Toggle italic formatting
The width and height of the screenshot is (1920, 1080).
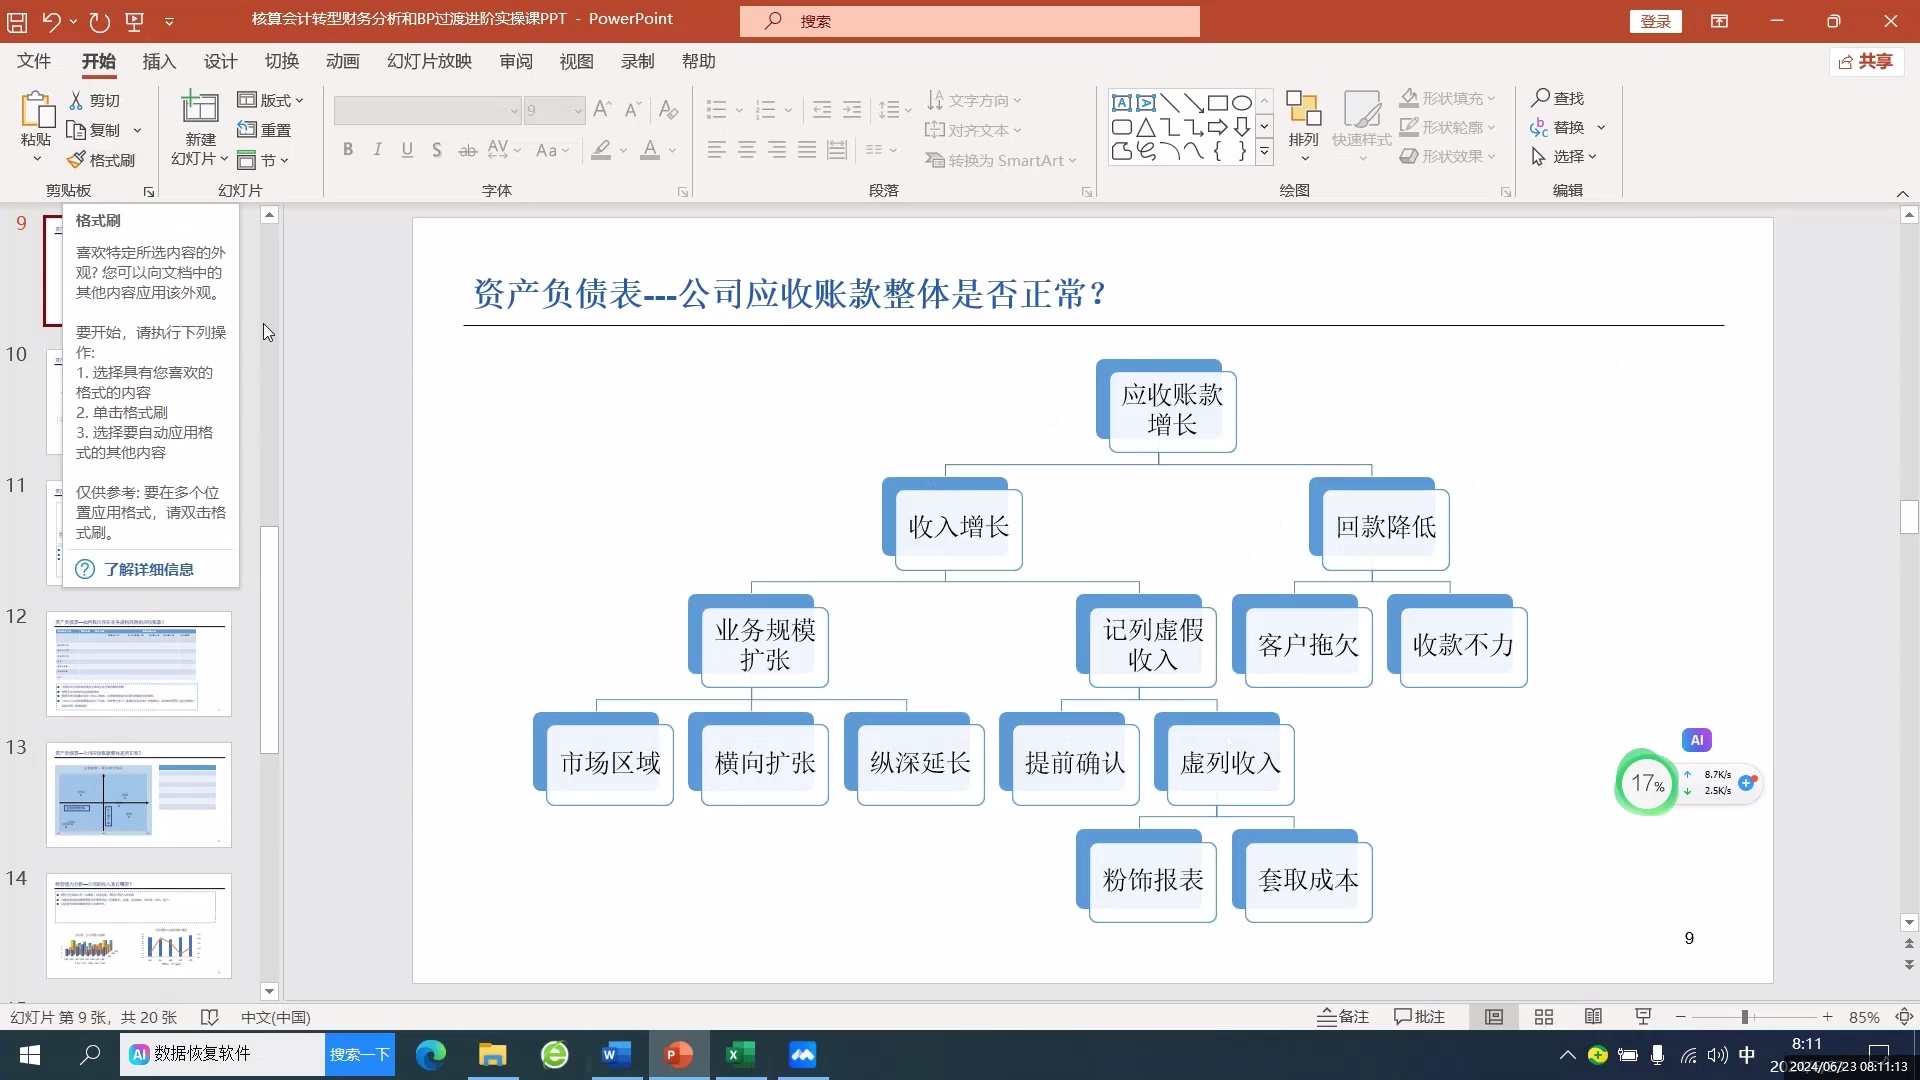pyautogui.click(x=377, y=149)
